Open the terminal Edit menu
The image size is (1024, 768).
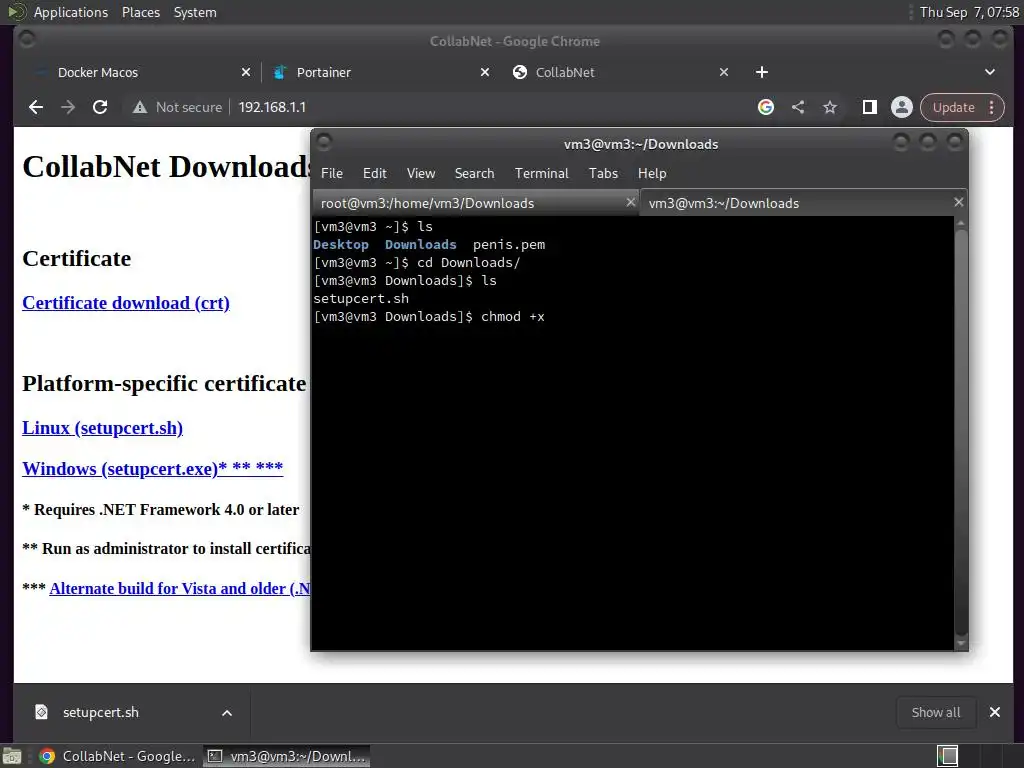pyautogui.click(x=375, y=173)
